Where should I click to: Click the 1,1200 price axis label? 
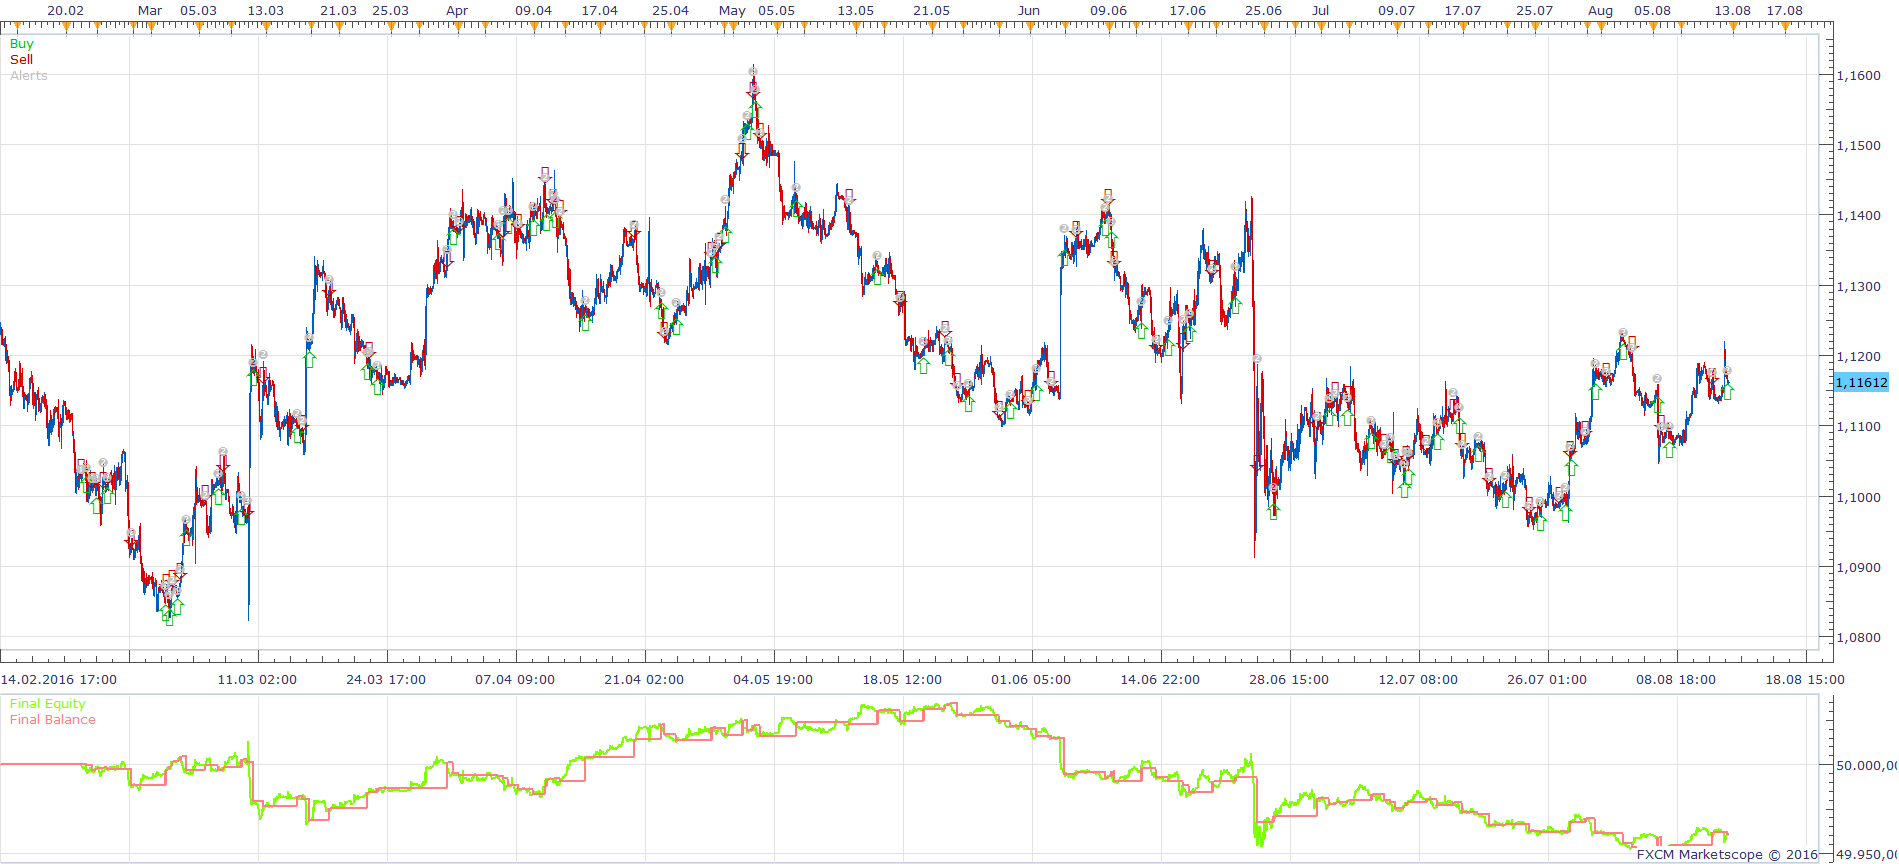[x=1859, y=357]
